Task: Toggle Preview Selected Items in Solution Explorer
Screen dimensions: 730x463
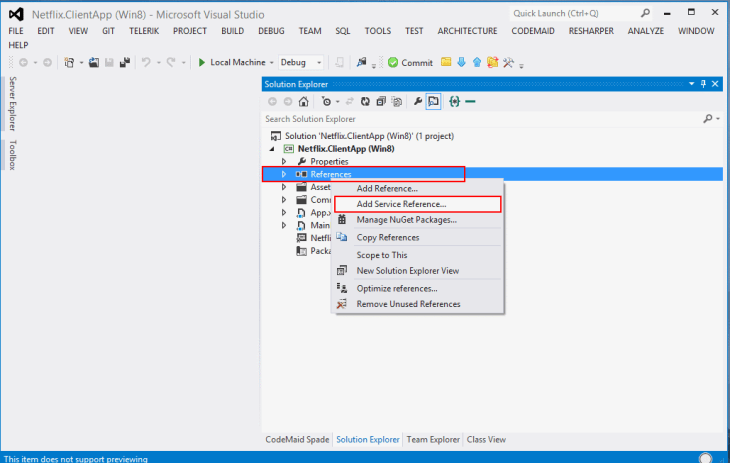Action: (433, 102)
